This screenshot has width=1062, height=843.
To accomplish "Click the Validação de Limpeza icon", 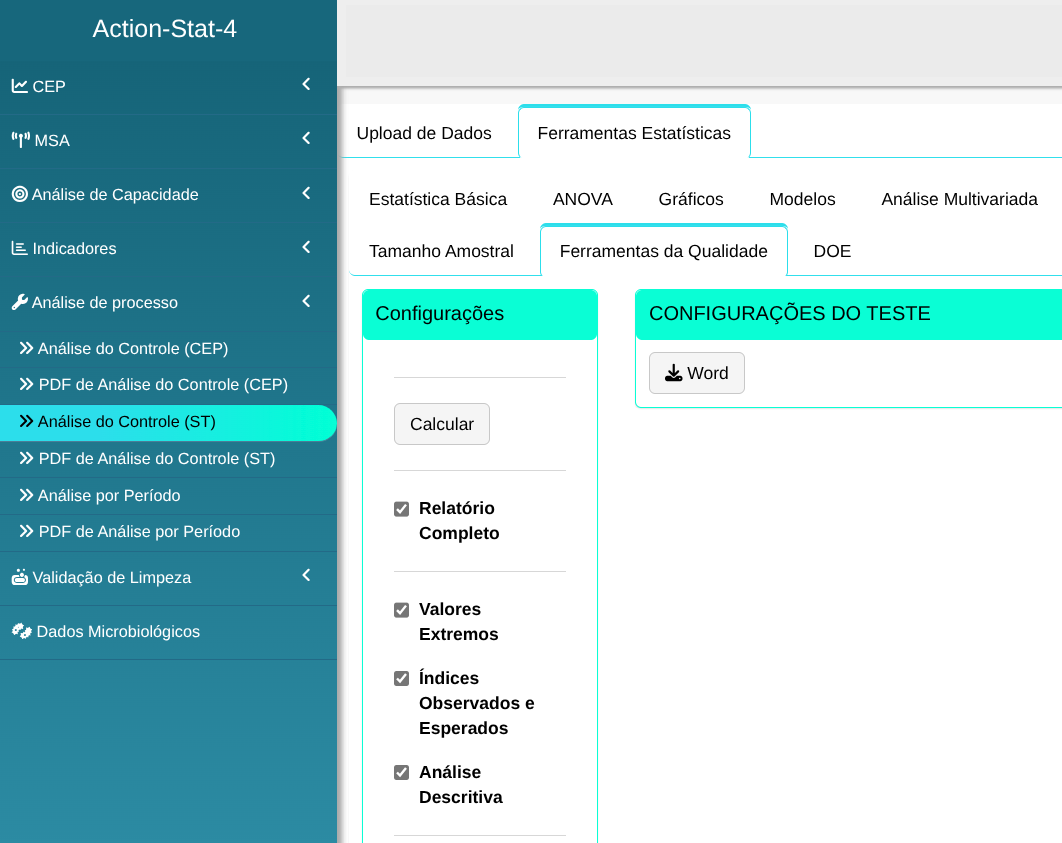I will pos(19,577).
